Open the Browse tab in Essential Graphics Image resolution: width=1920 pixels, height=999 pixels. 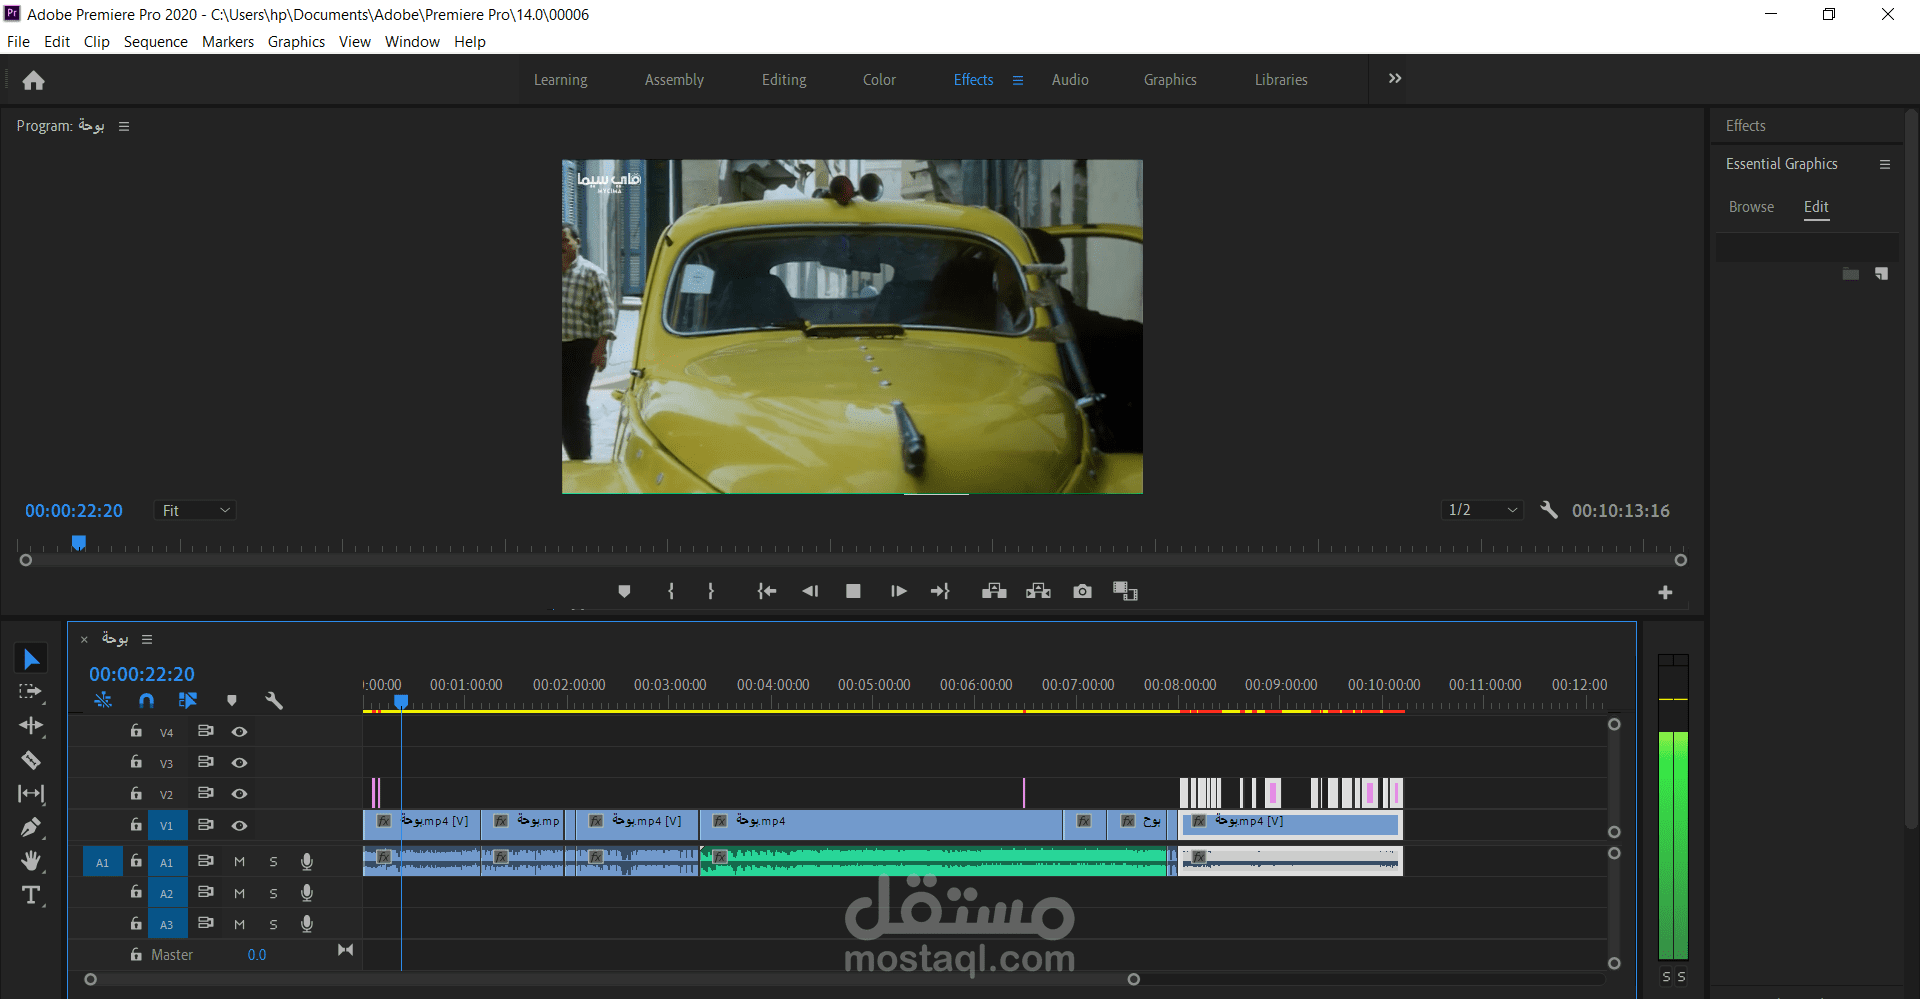click(1751, 207)
